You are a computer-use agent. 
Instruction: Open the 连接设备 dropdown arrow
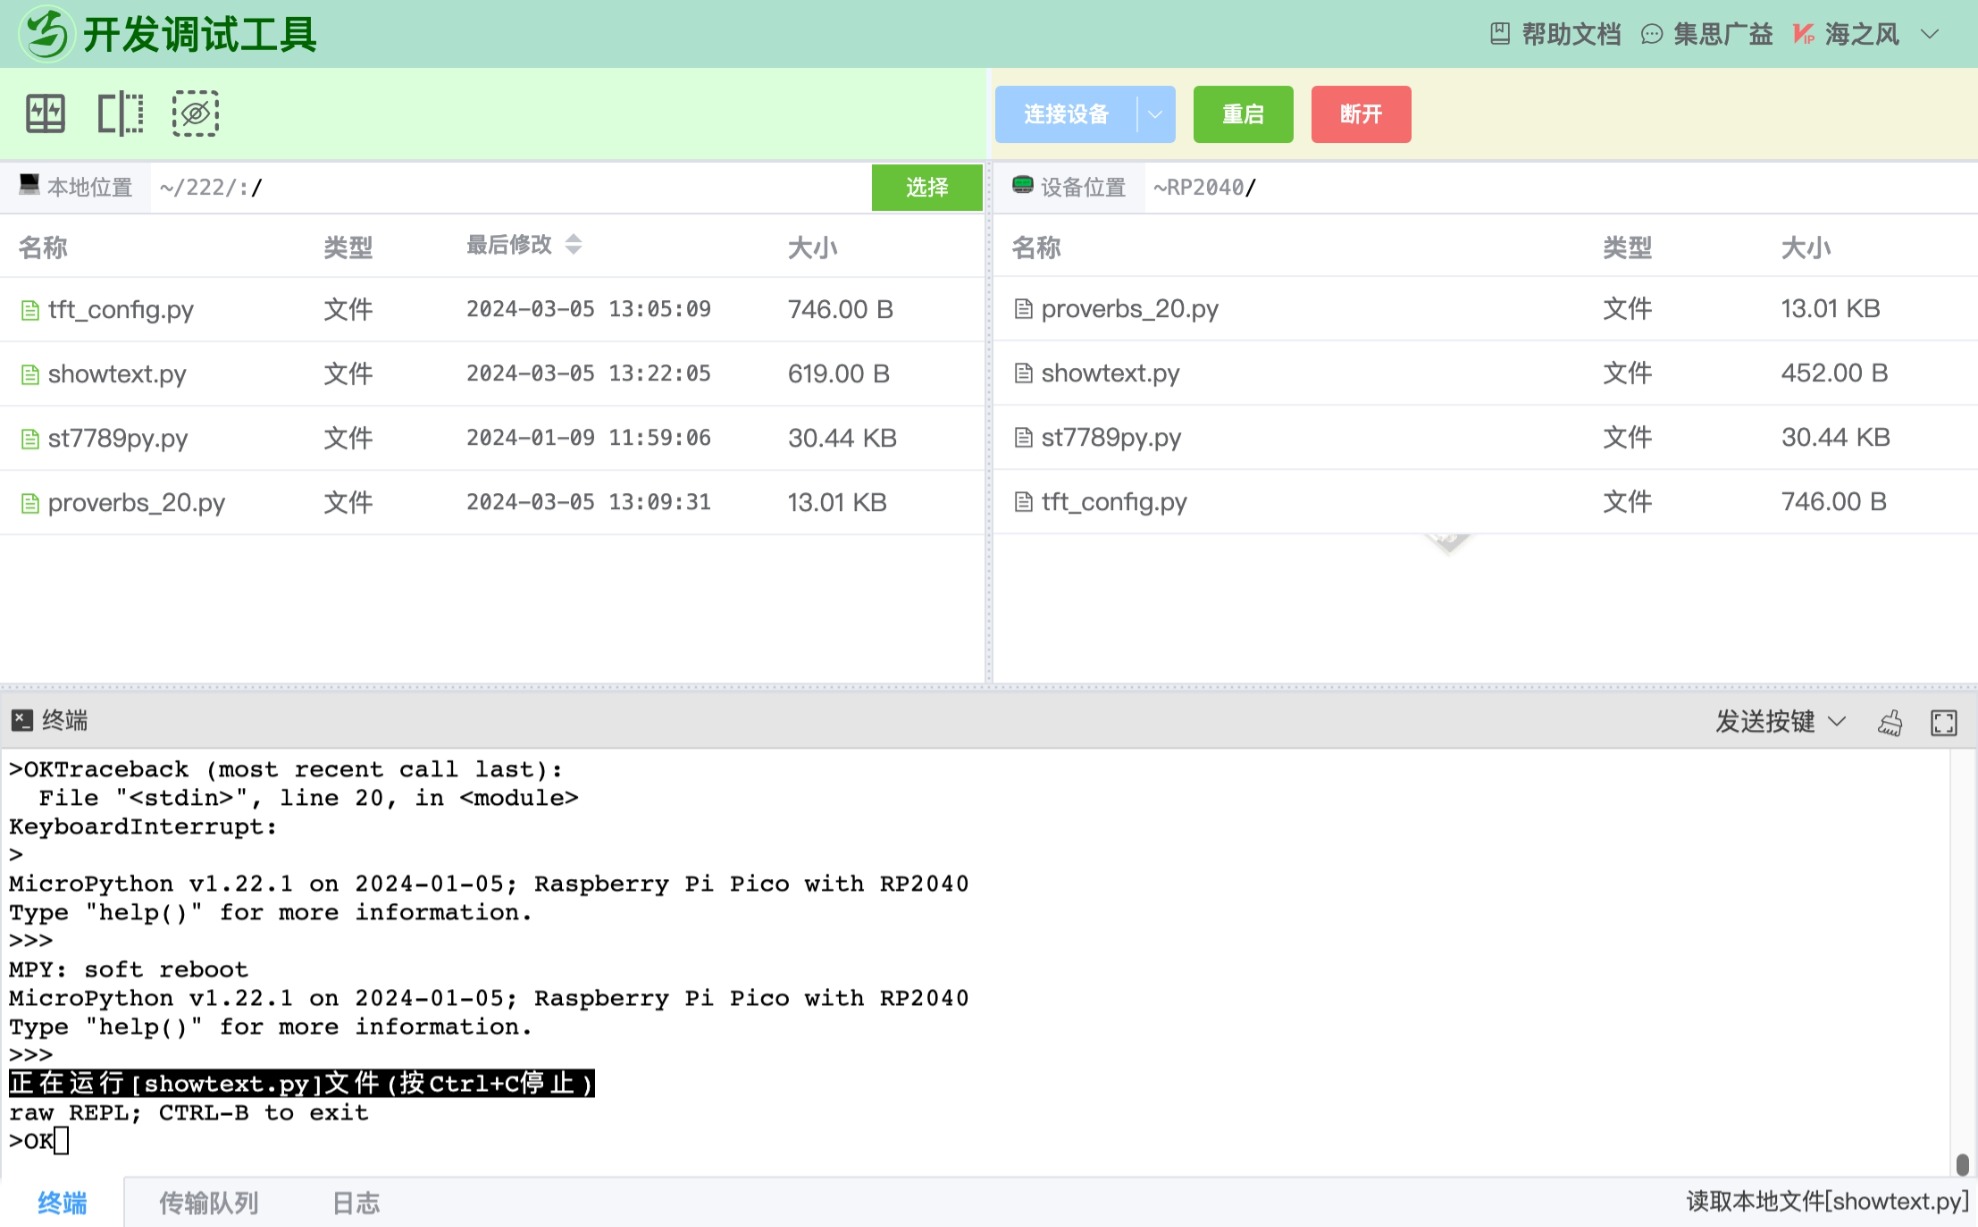[1155, 114]
